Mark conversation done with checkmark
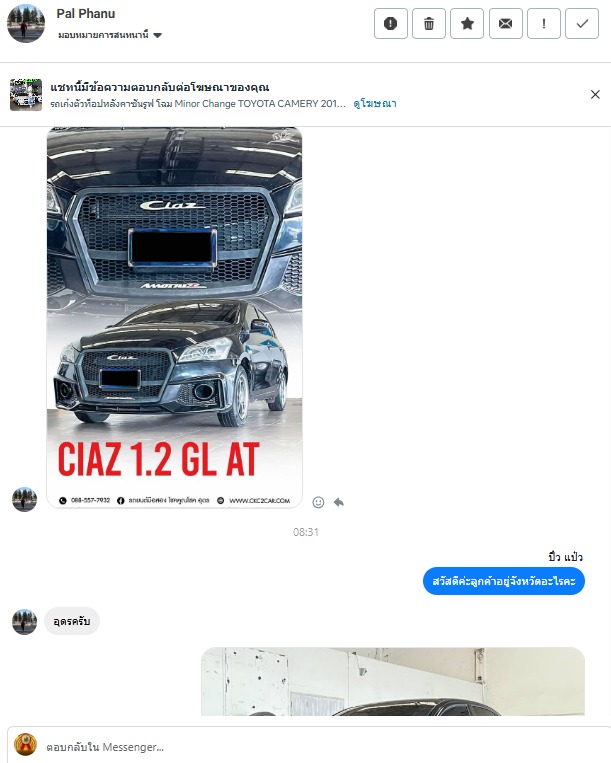 [x=582, y=23]
